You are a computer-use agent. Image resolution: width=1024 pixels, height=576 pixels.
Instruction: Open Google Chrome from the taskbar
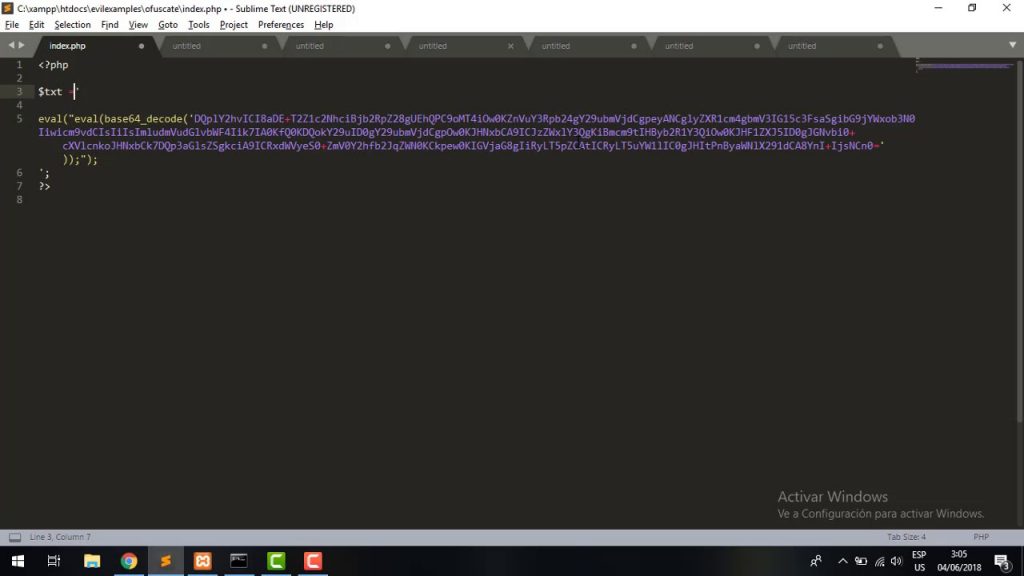coord(129,561)
